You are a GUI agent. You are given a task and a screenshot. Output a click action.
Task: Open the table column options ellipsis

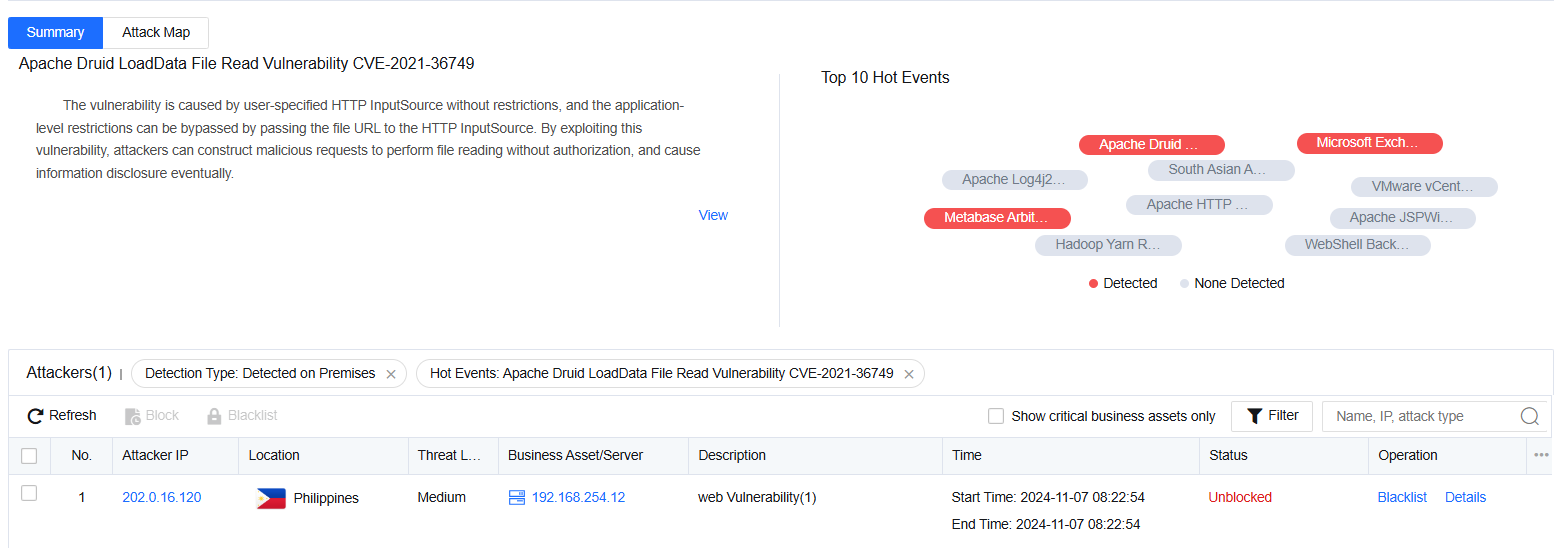[1541, 455]
